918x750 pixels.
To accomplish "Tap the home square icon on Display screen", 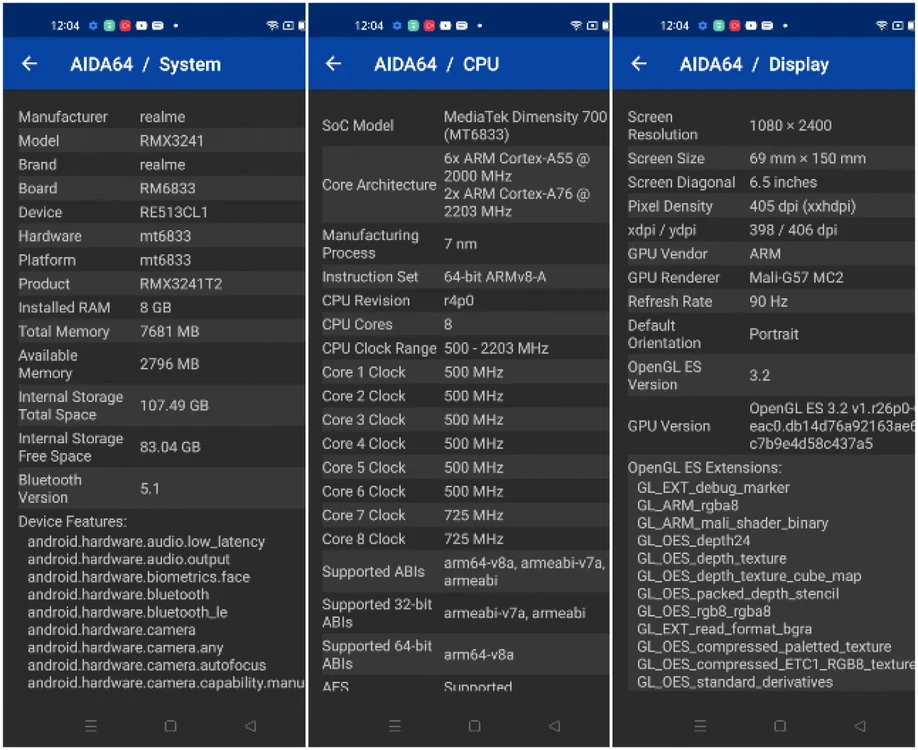I will point(780,726).
